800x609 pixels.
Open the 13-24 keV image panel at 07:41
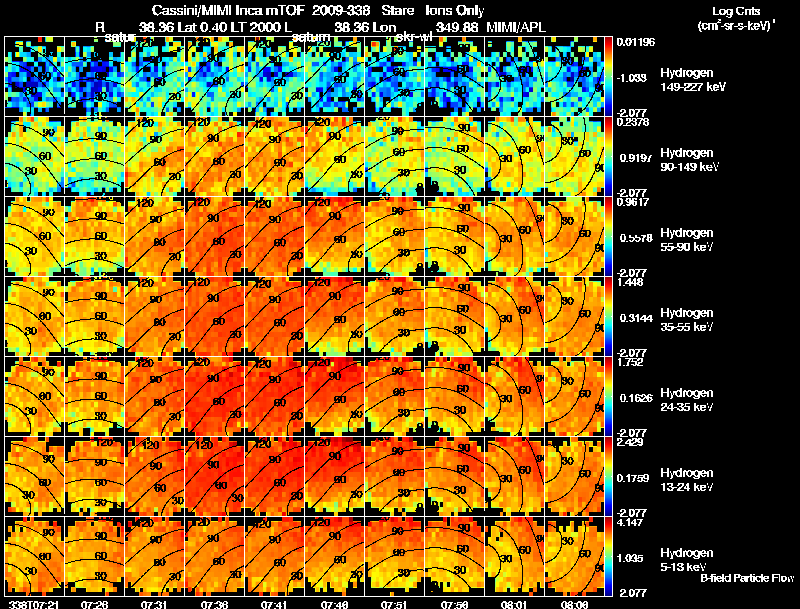(274, 476)
